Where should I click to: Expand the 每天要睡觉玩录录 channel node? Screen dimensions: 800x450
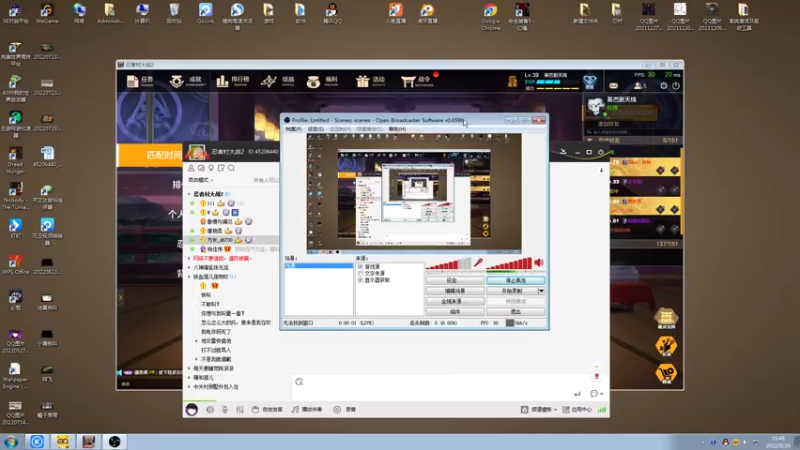(x=189, y=368)
